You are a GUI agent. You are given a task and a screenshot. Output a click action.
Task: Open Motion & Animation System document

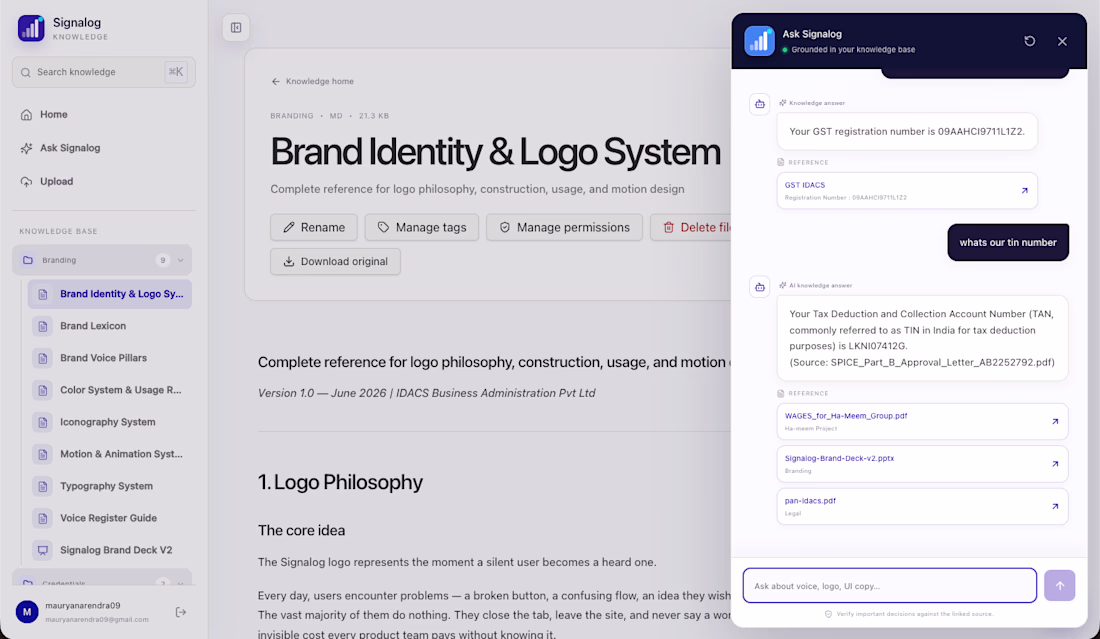(x=109, y=455)
